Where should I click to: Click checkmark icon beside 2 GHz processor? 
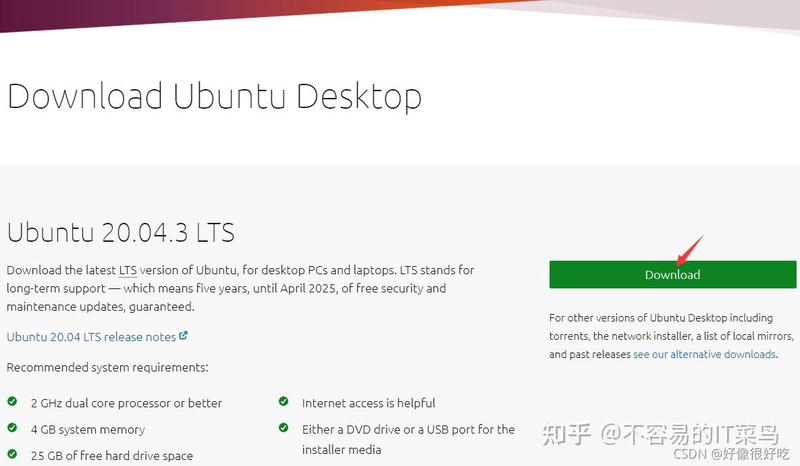[x=12, y=402]
